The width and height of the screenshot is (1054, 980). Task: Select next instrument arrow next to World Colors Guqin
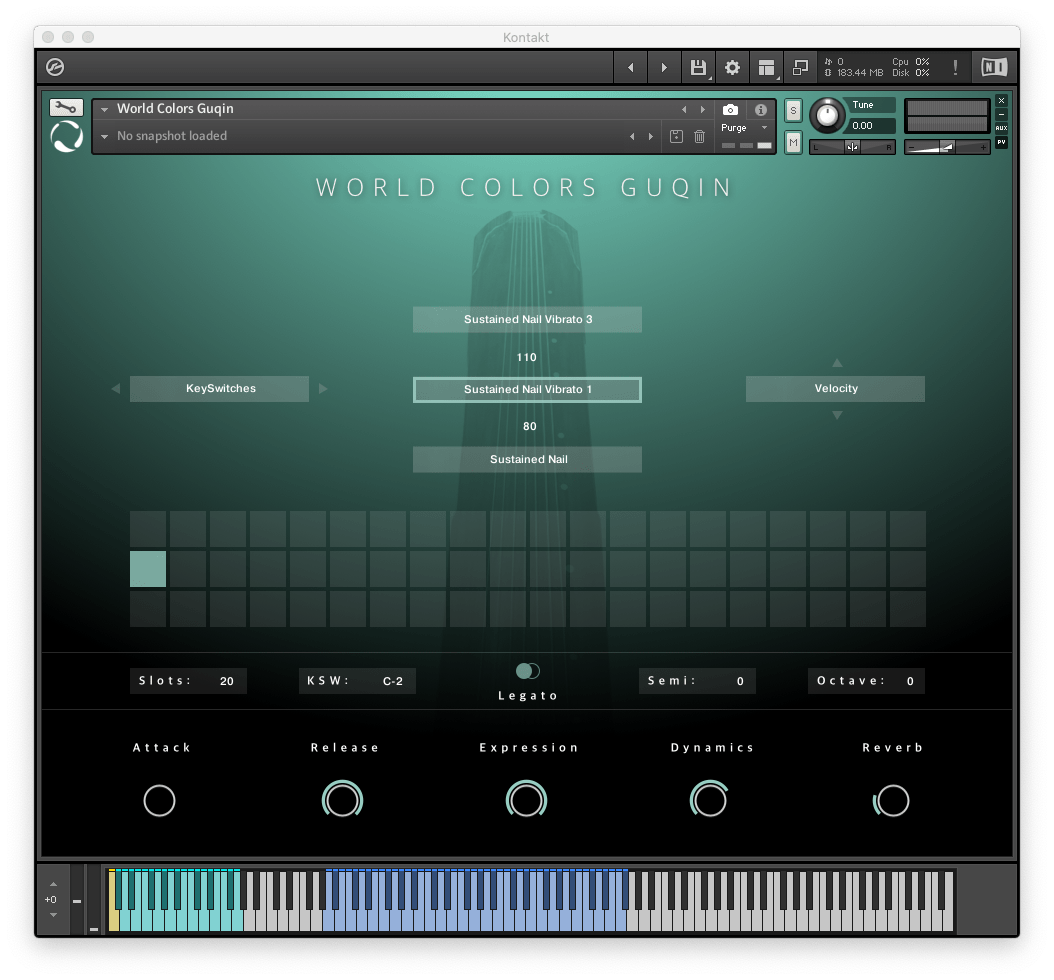click(702, 110)
